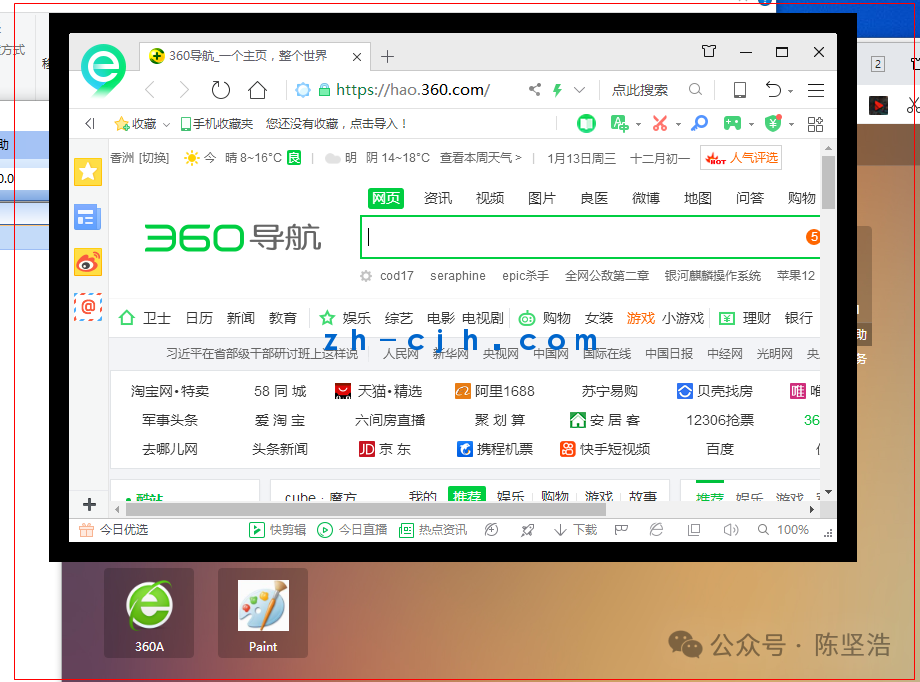The height and width of the screenshot is (682, 920).
Task: Open 手机收藏夹 mobile favorites
Action: [217, 123]
